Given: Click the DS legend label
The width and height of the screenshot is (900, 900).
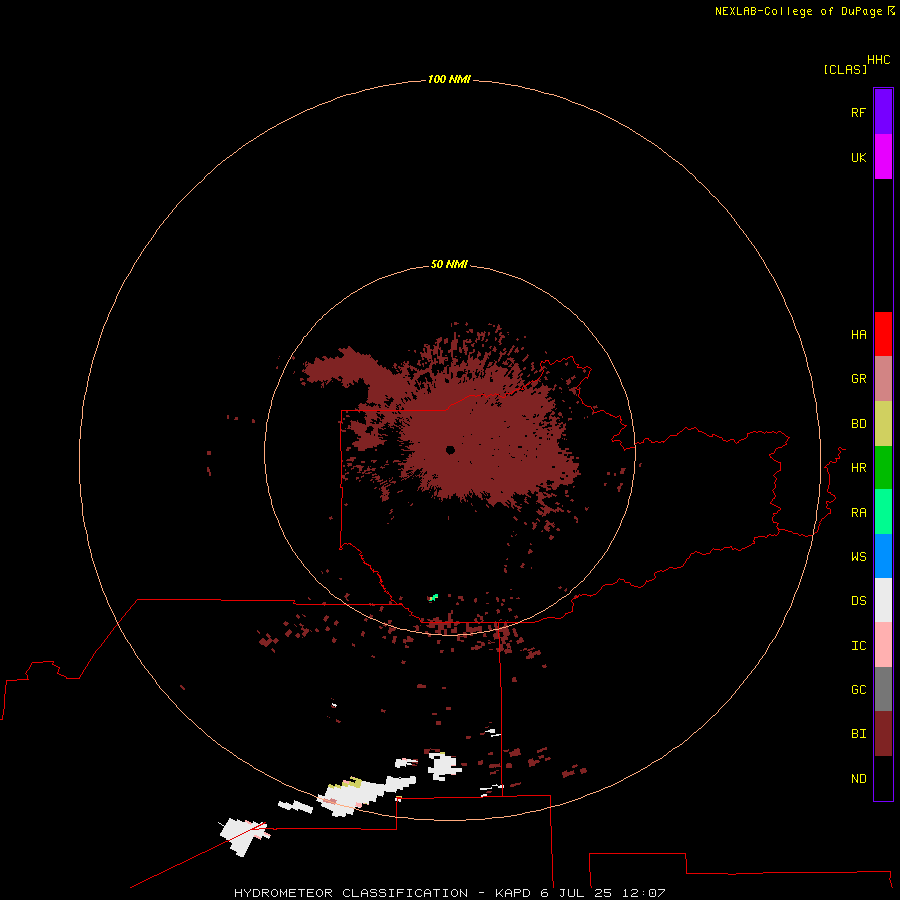Looking at the screenshot, I should coord(858,601).
